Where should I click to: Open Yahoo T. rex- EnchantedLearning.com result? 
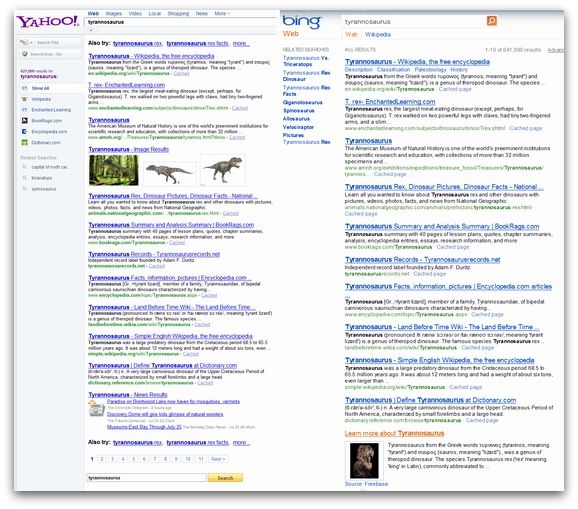[126, 85]
